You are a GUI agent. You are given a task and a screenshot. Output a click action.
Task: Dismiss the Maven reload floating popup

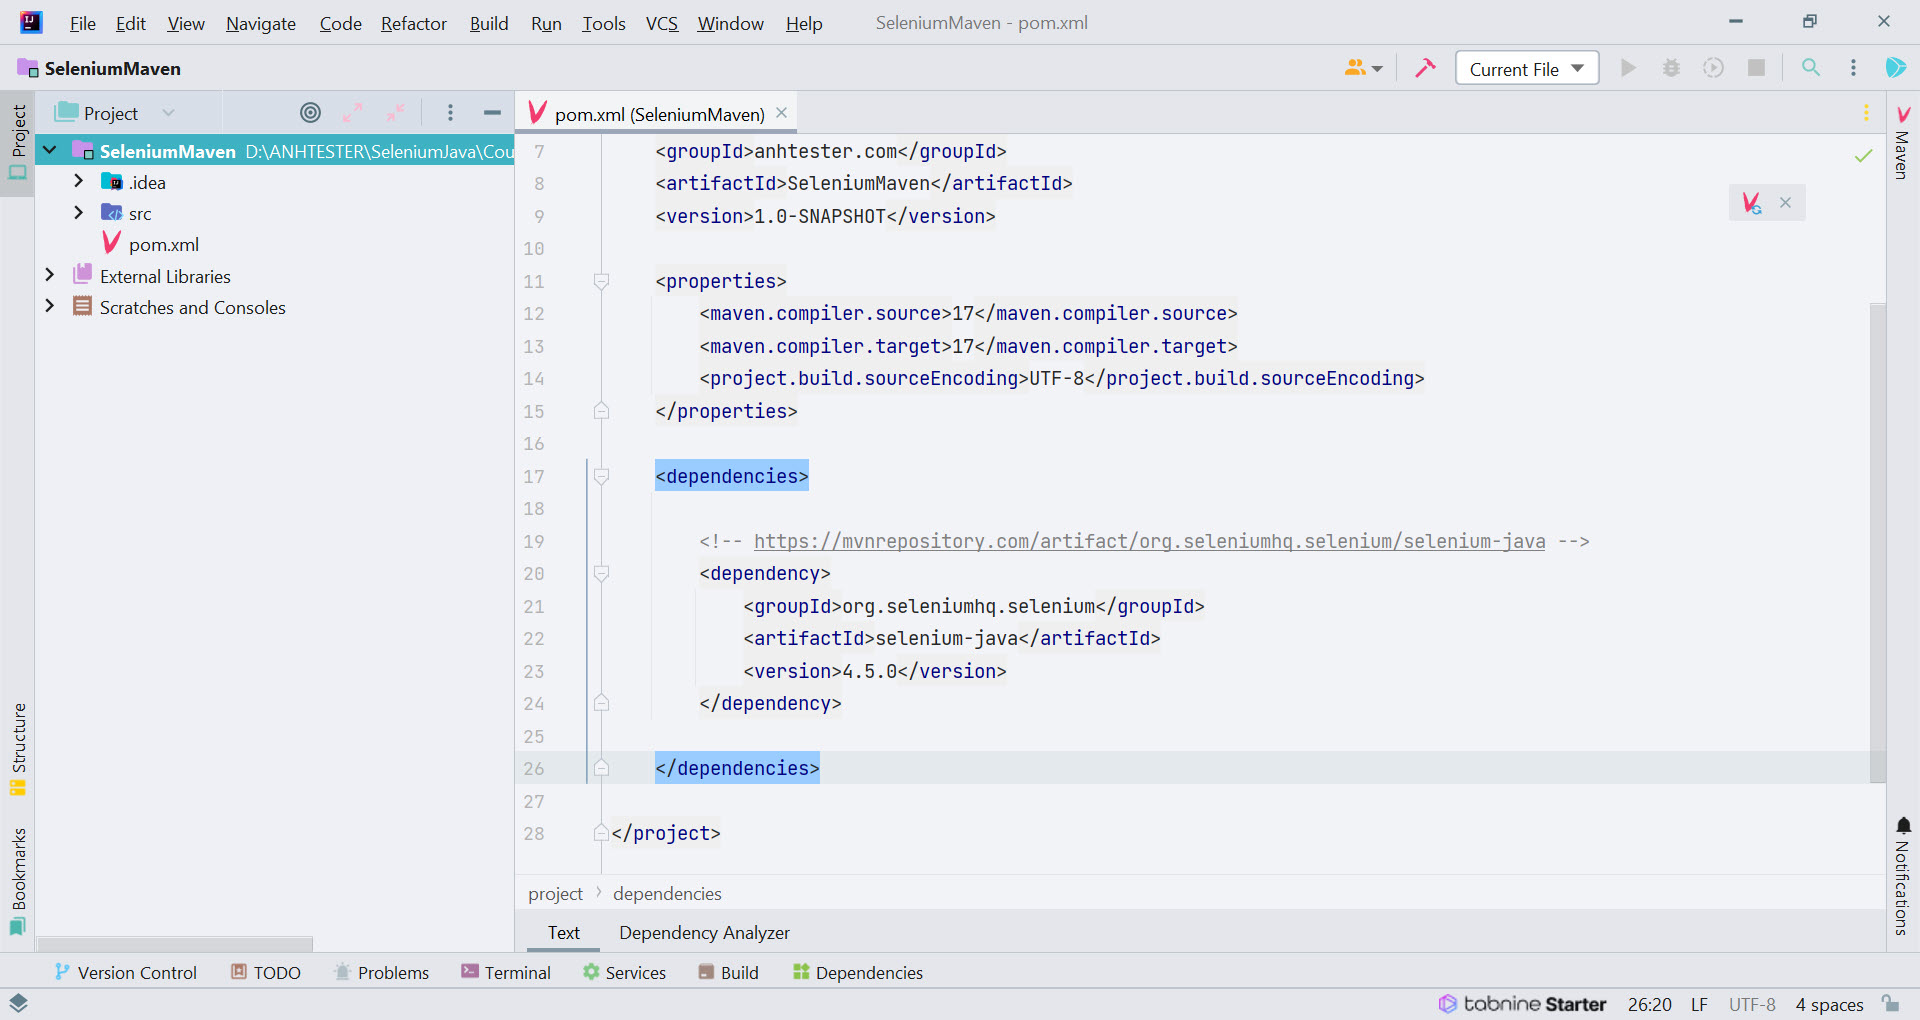(x=1785, y=203)
